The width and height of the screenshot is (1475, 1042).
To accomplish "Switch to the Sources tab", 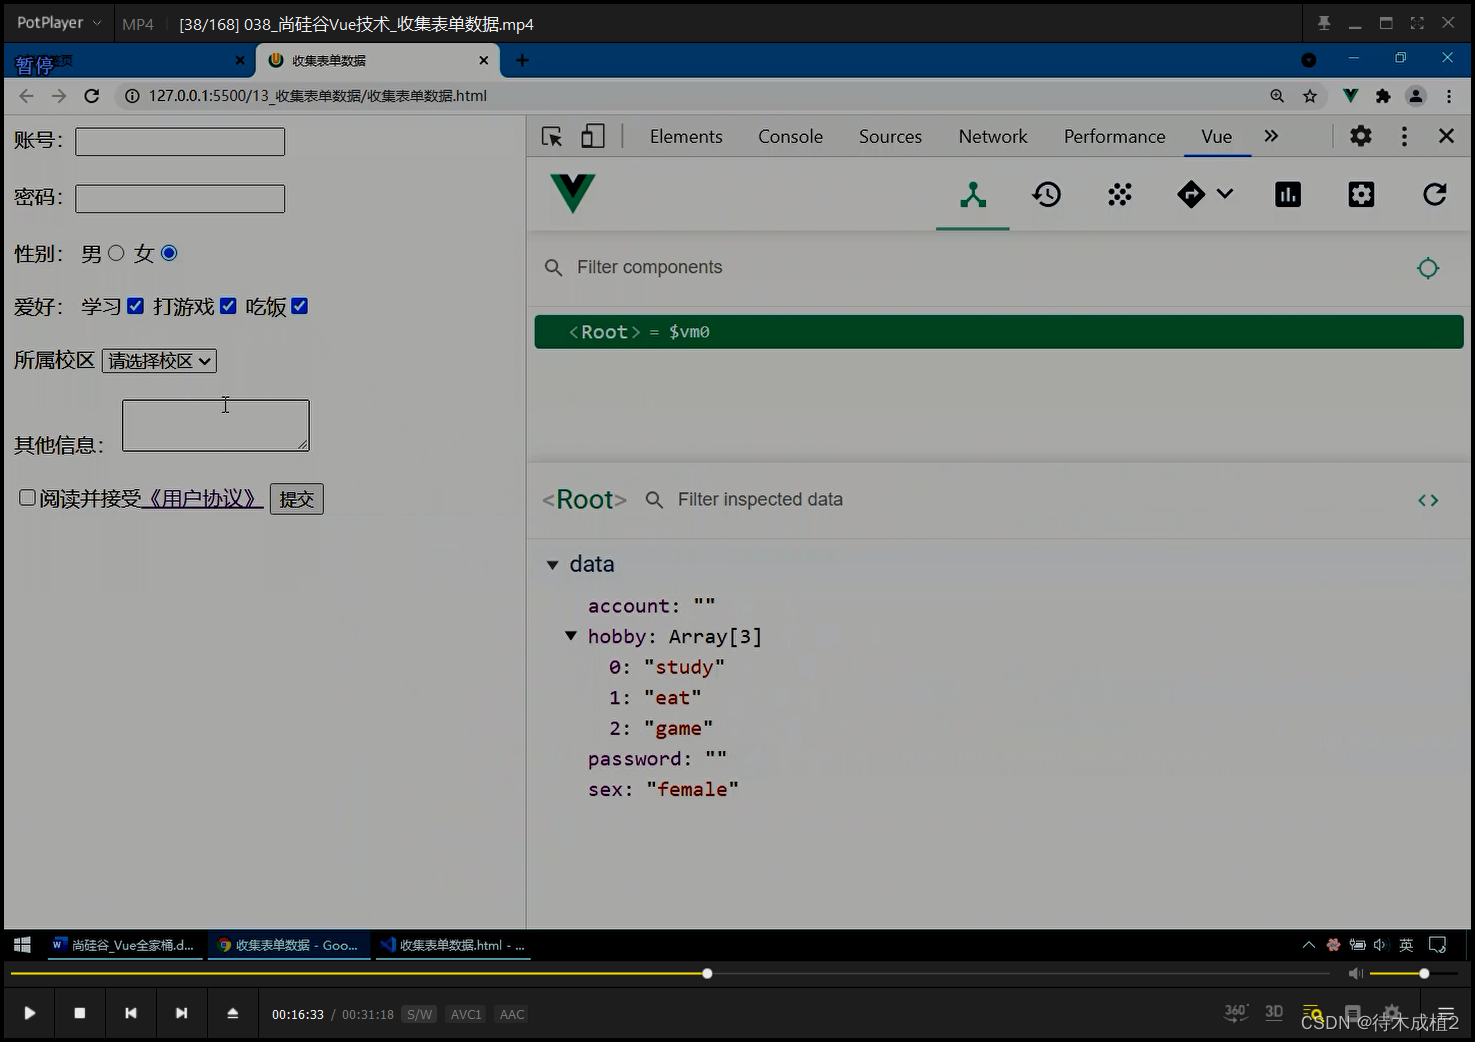I will pos(890,136).
